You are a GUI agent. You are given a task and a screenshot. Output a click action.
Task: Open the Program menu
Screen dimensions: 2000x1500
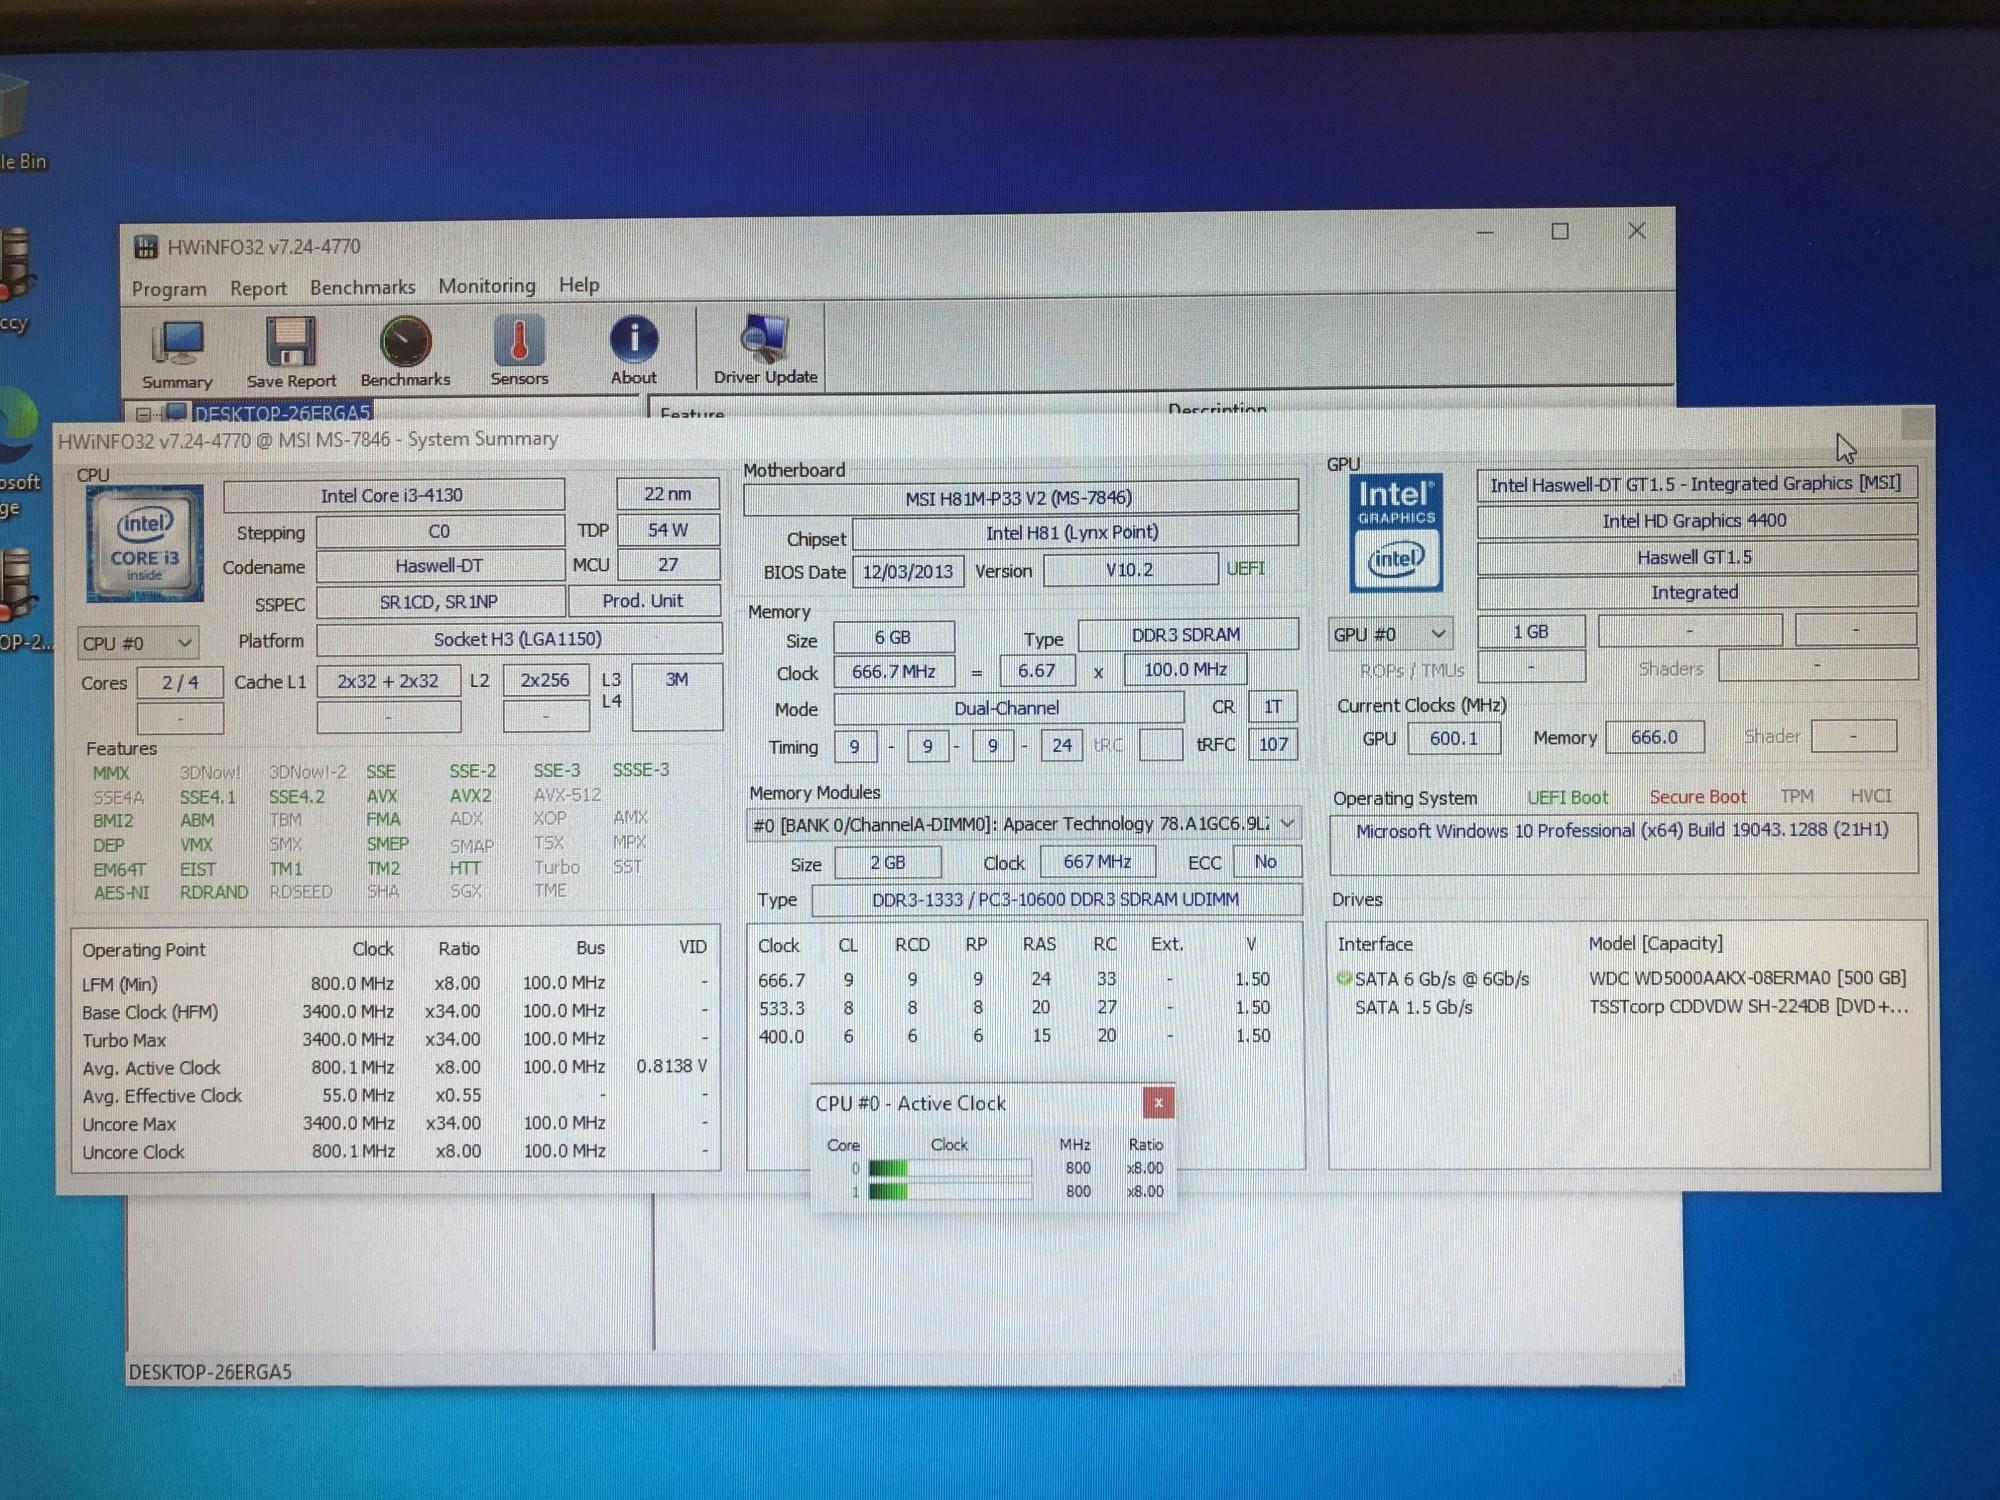click(x=169, y=289)
